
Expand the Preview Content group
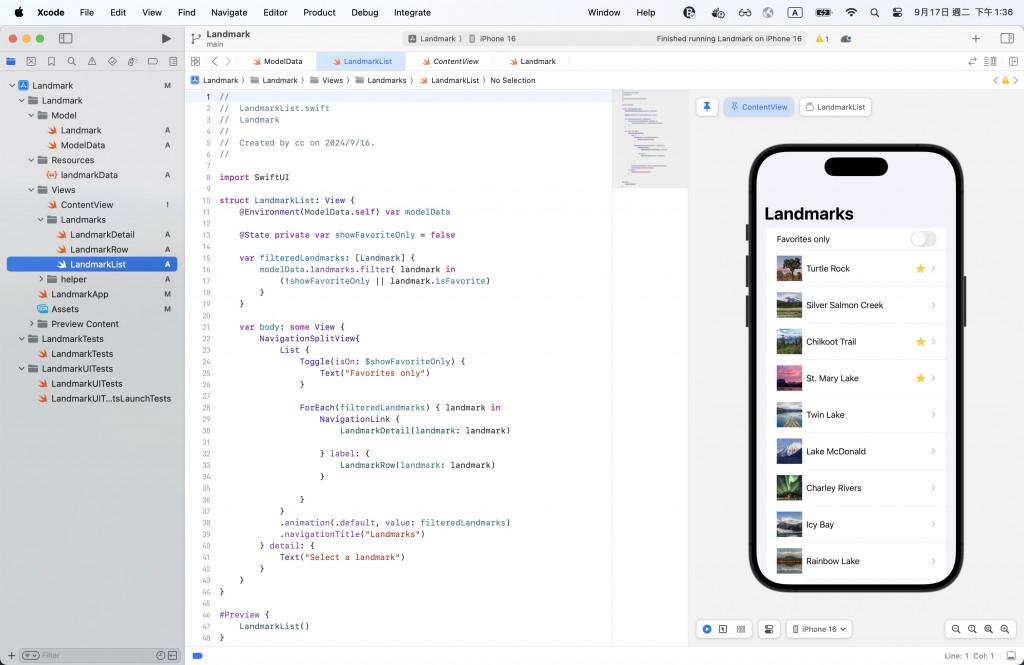(x=31, y=324)
